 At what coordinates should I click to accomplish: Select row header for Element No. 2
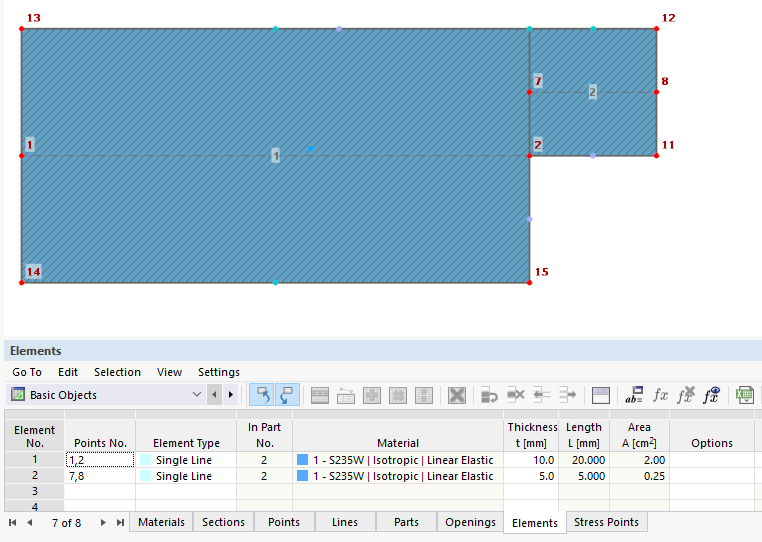pos(35,475)
